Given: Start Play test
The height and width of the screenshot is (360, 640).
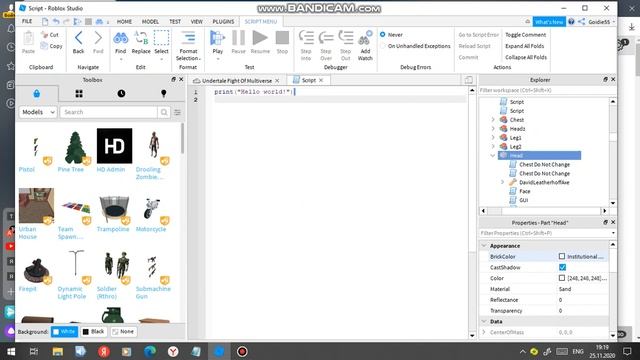Looking at the screenshot, I should coord(217,38).
